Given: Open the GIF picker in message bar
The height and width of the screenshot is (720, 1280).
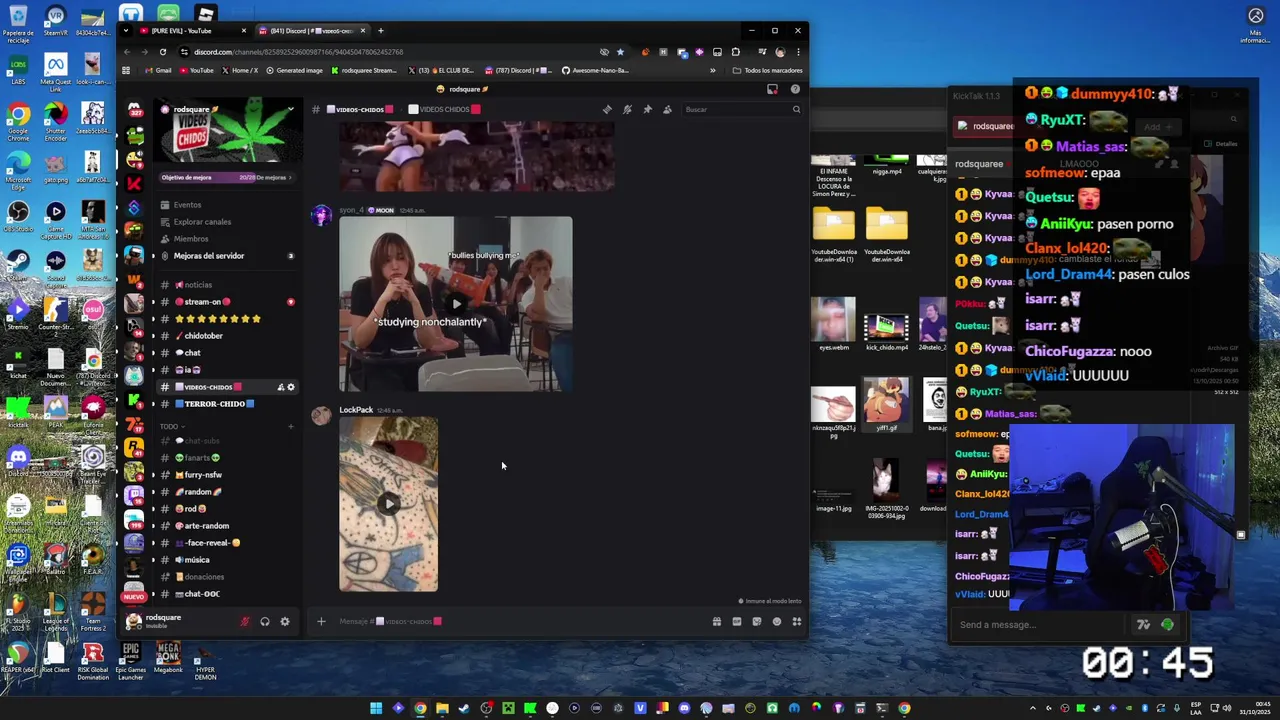Looking at the screenshot, I should 736,621.
